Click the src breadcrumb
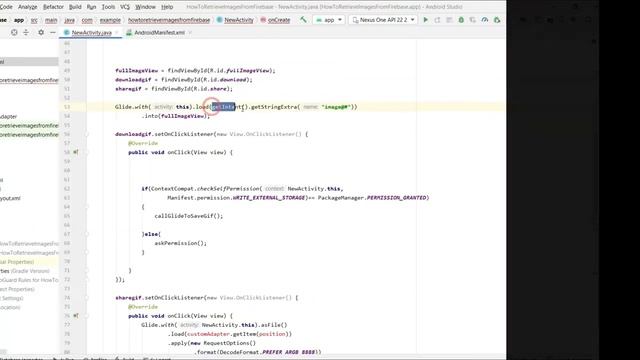The width and height of the screenshot is (640, 360). (x=34, y=20)
